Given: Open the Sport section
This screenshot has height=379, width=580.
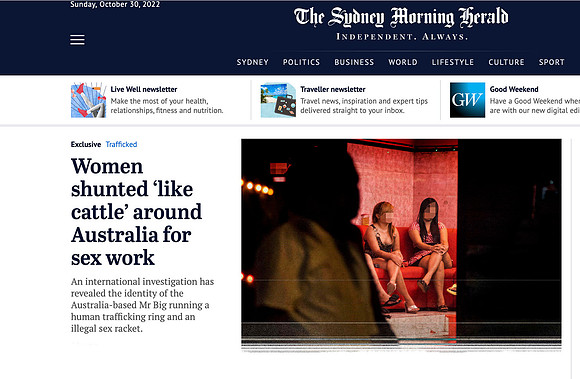Looking at the screenshot, I should 552,62.
